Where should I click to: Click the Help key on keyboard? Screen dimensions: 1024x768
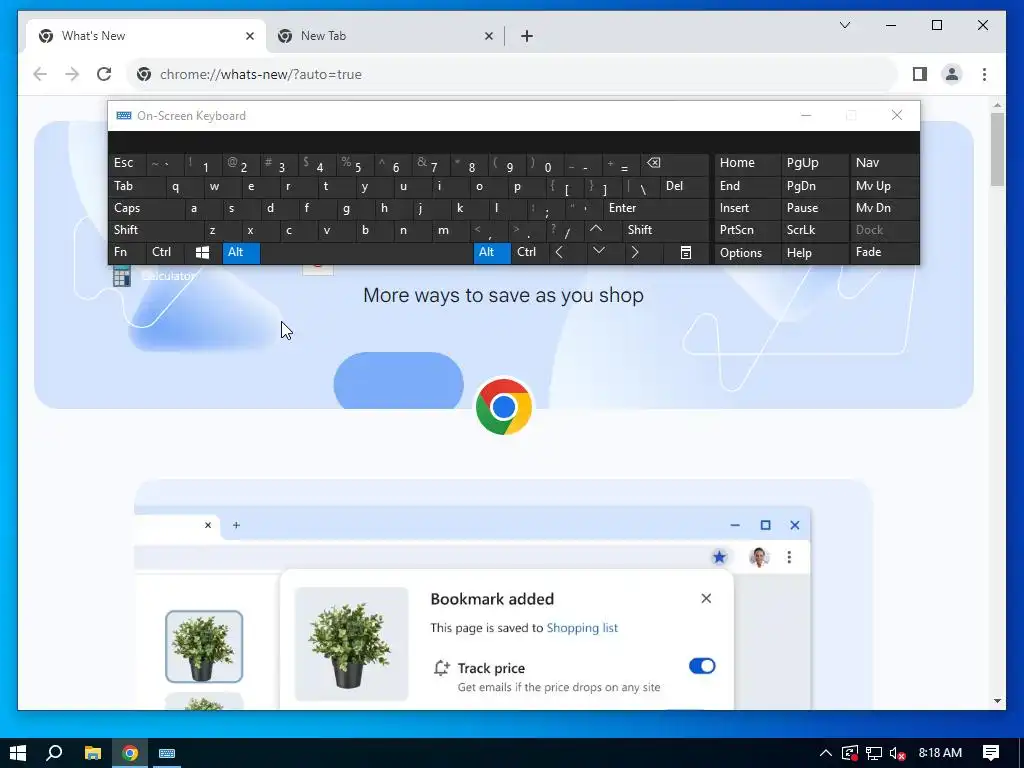[x=814, y=253]
